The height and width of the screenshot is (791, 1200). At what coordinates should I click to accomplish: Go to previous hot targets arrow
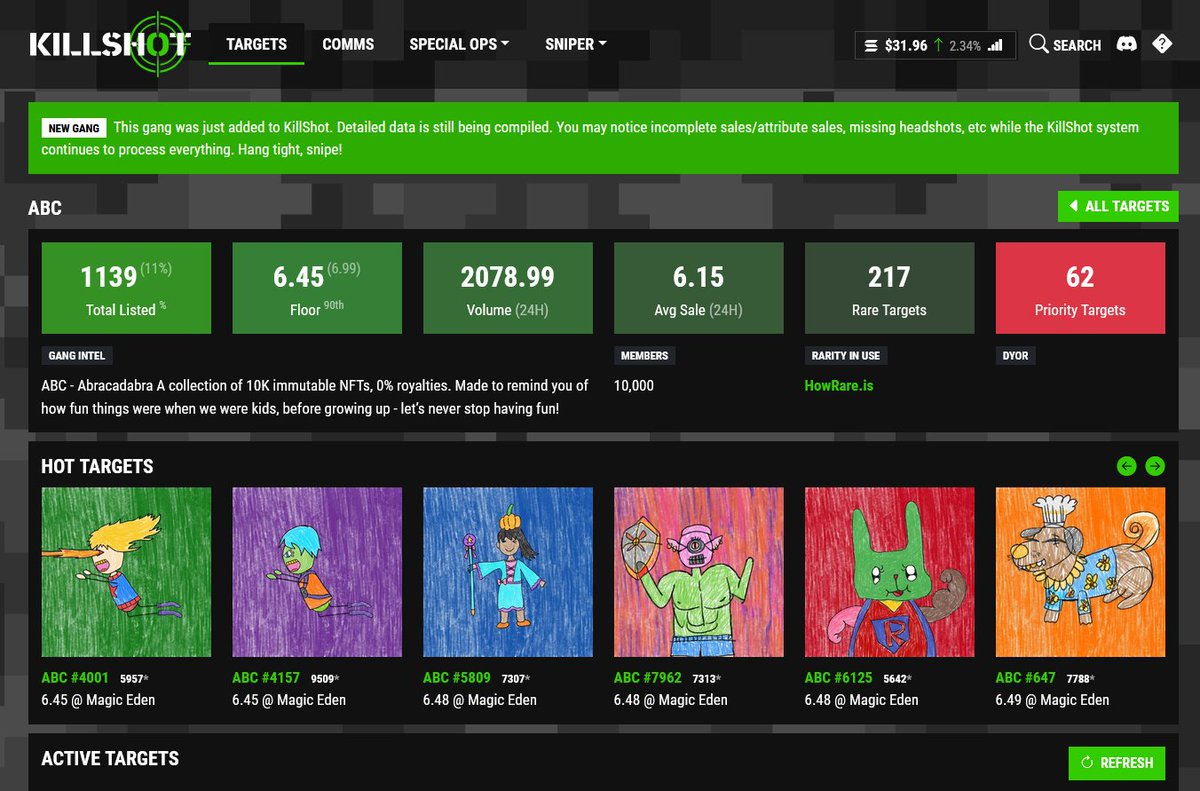coord(1127,466)
